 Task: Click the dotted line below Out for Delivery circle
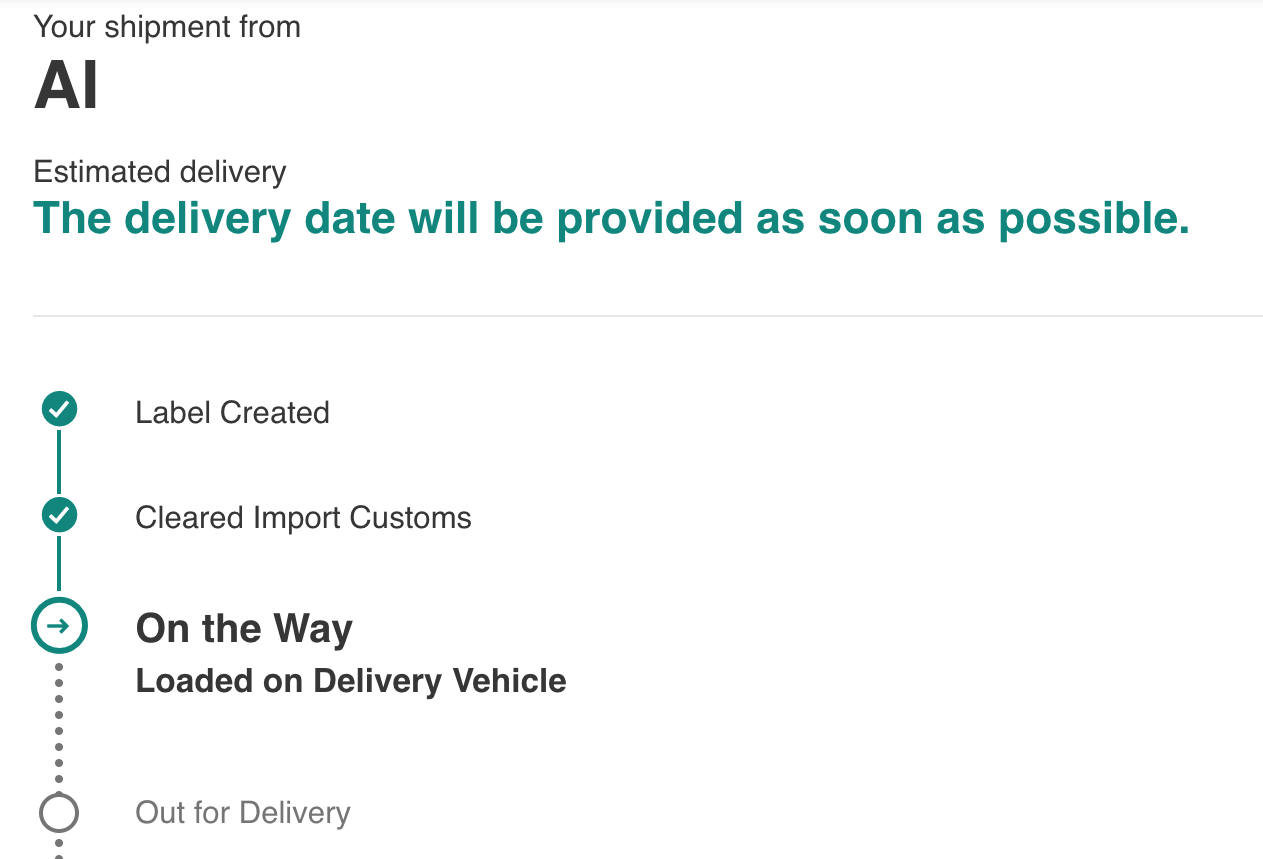59,848
